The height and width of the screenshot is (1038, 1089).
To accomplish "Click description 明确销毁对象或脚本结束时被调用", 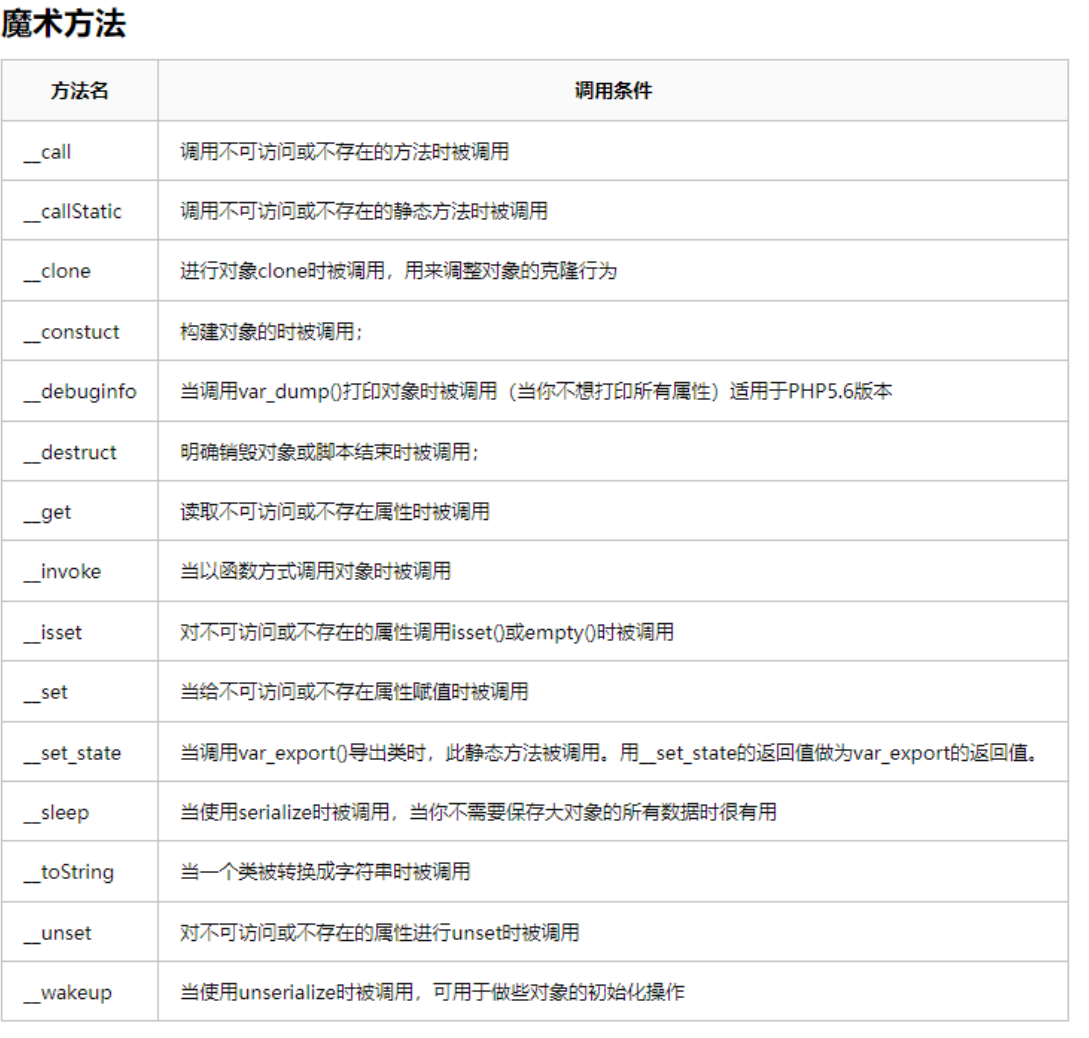I will [x=330, y=452].
